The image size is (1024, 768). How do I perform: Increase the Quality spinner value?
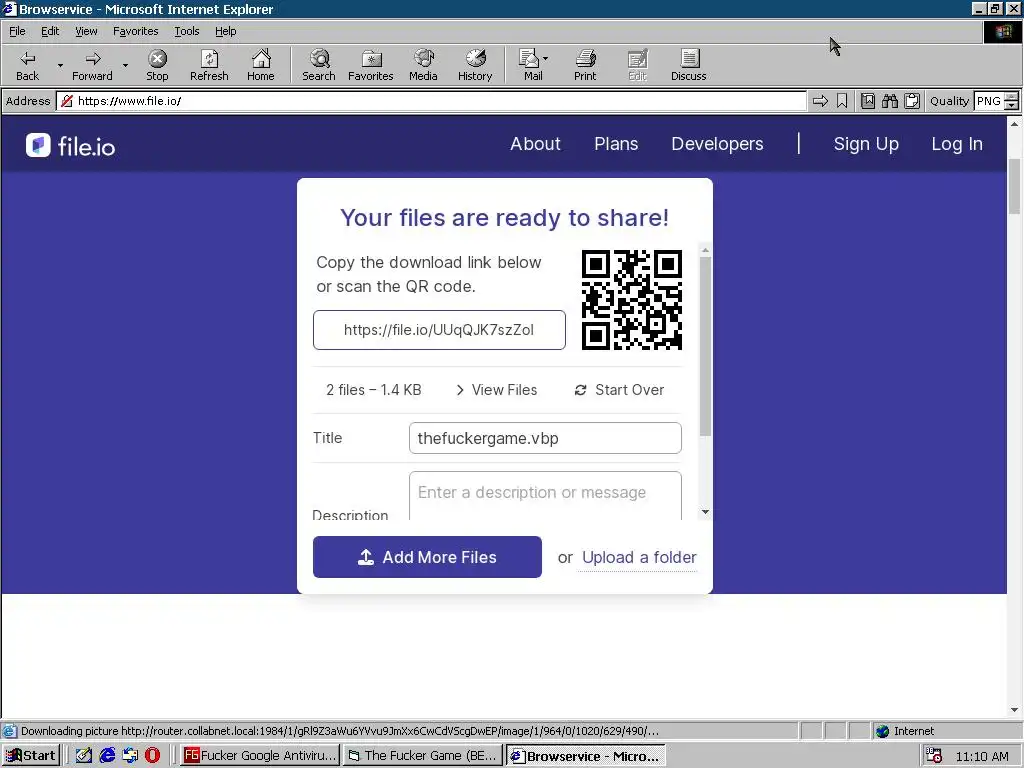(1012, 97)
